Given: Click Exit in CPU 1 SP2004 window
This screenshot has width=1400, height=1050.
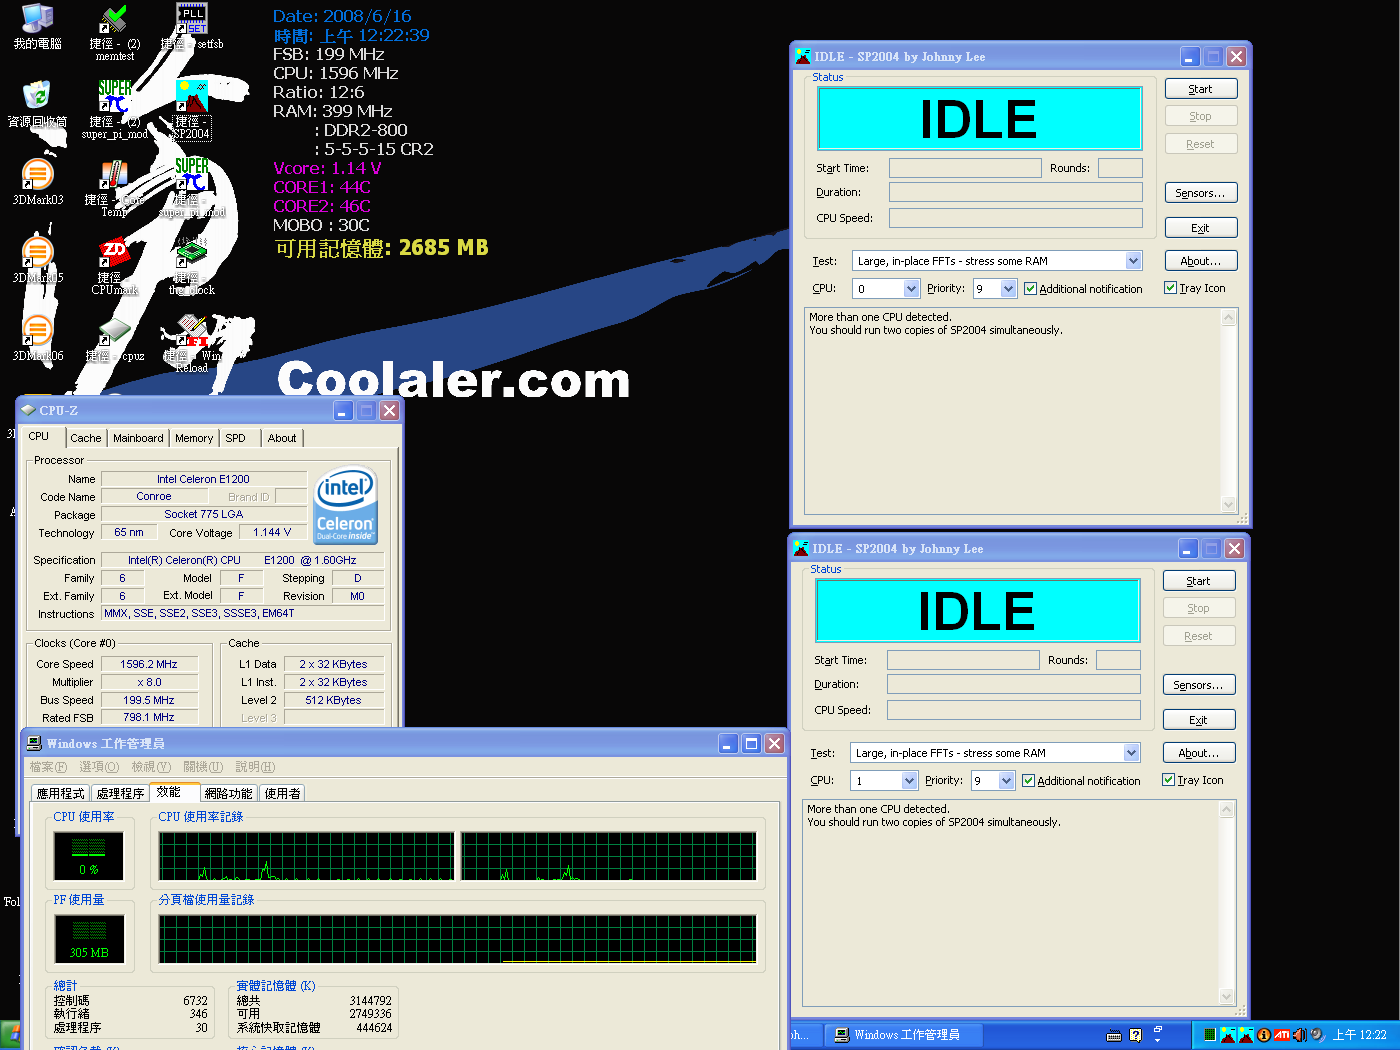Looking at the screenshot, I should 1199,720.
